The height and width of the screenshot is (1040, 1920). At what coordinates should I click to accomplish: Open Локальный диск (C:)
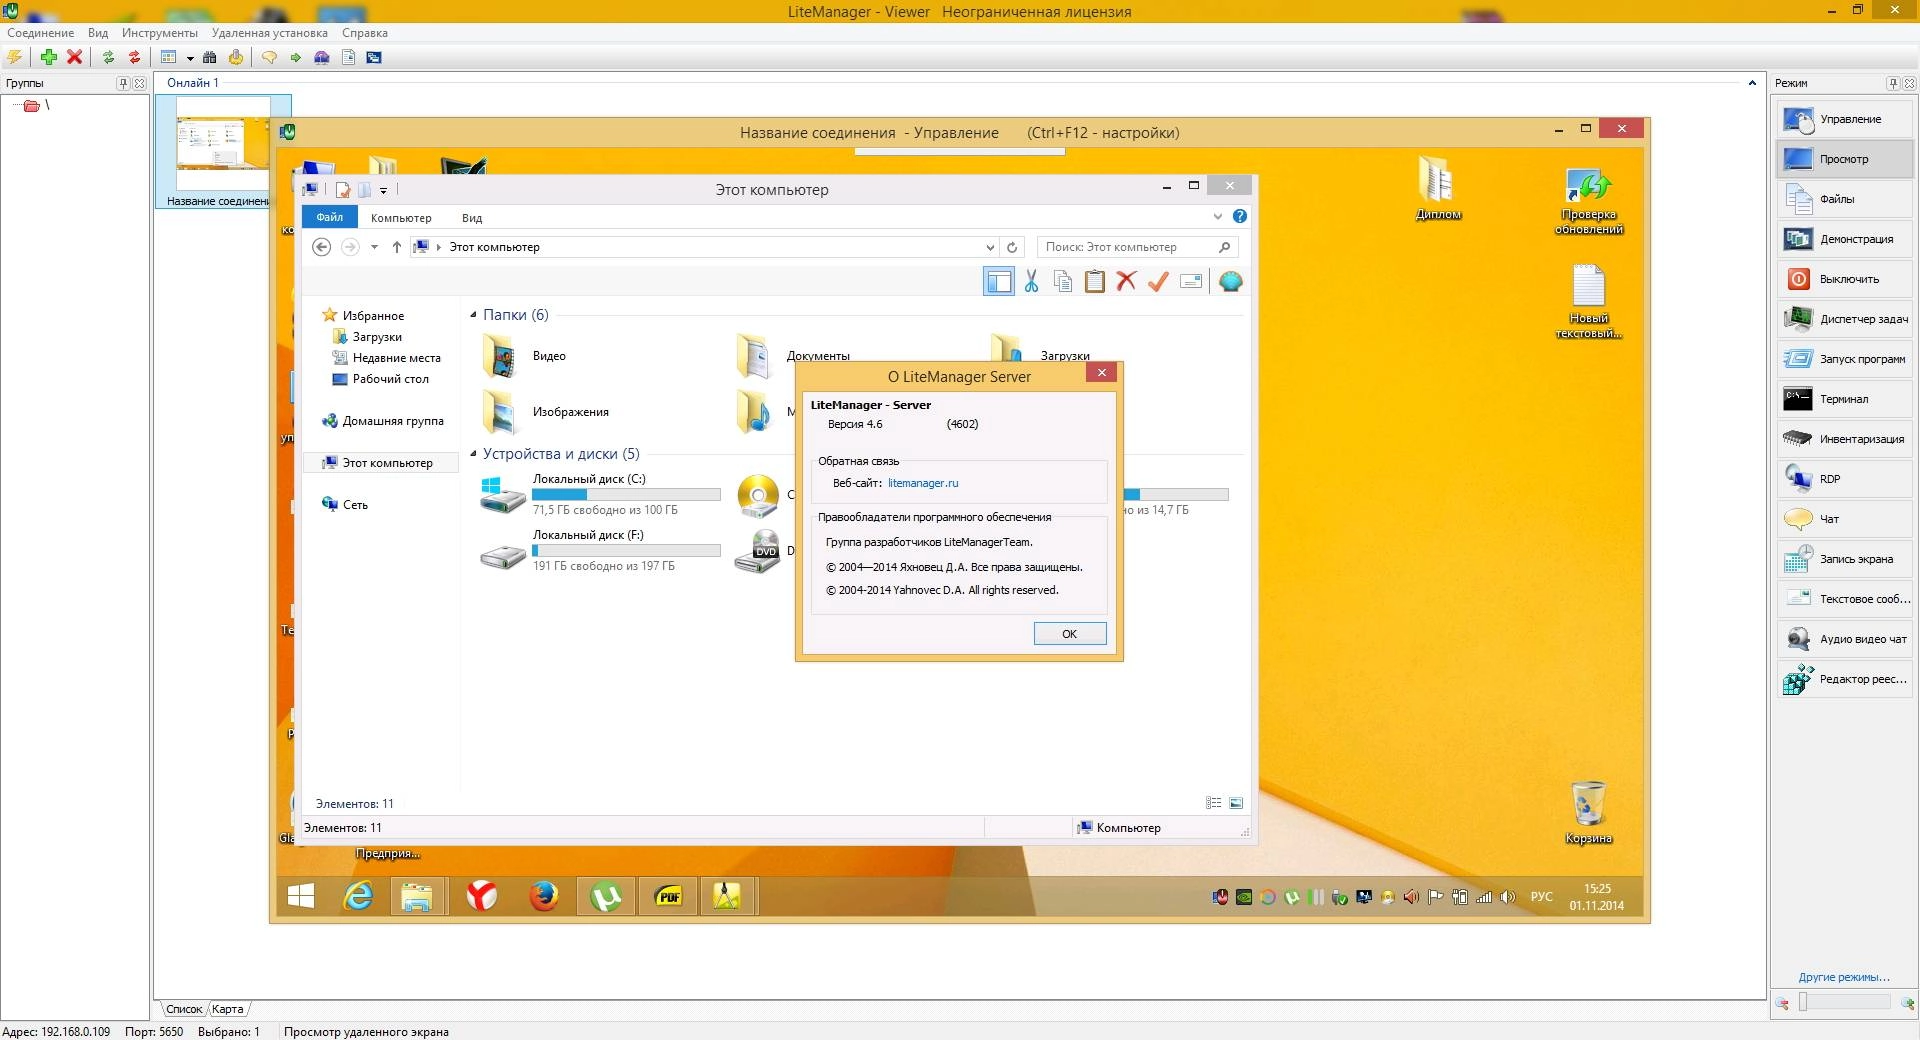[600, 495]
